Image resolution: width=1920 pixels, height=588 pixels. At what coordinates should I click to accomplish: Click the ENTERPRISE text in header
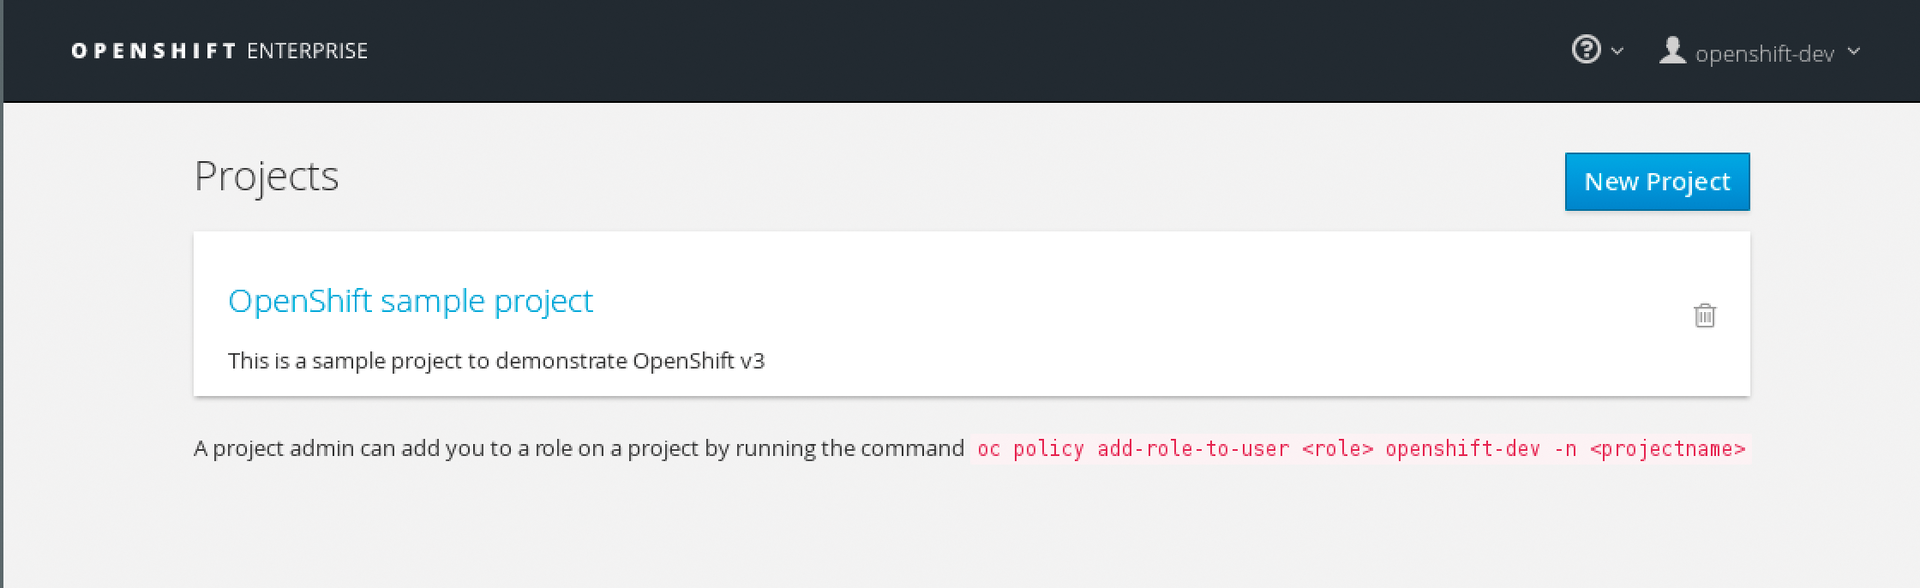pyautogui.click(x=307, y=51)
